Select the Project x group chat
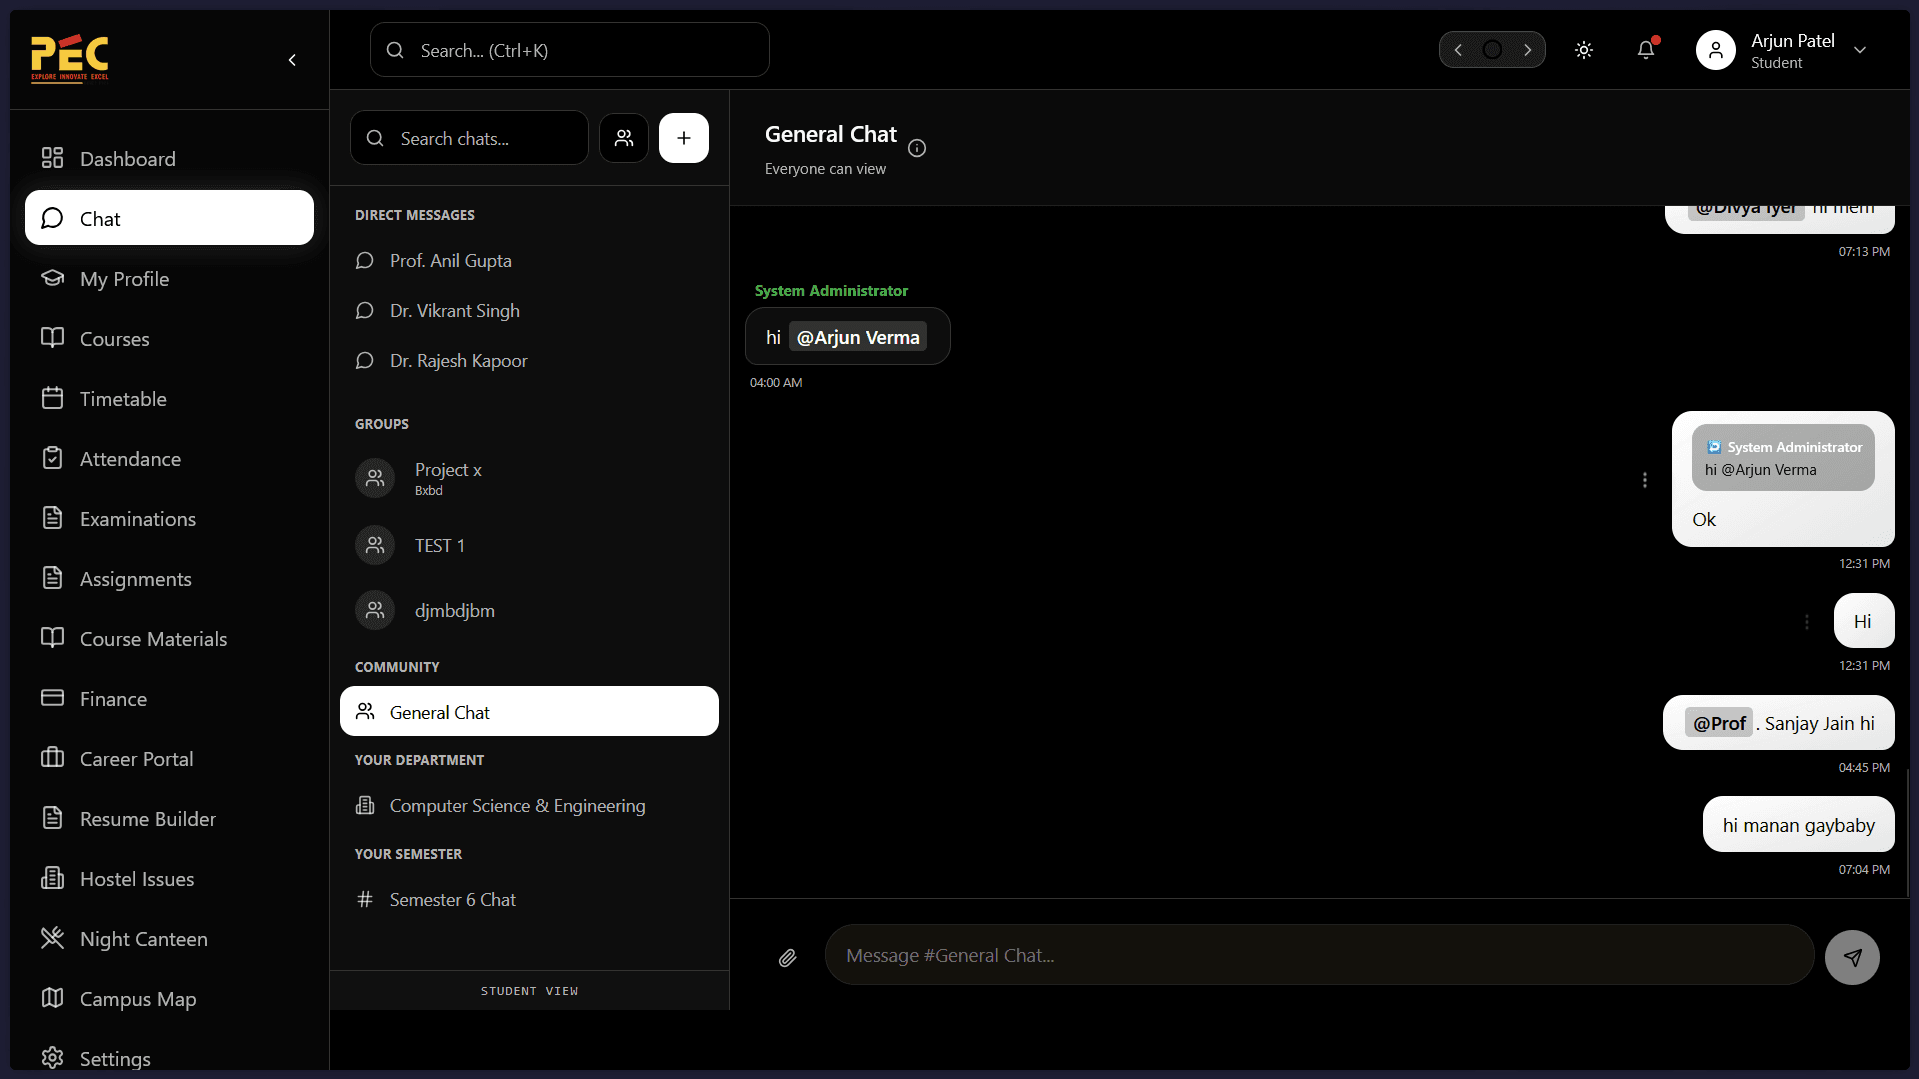The height and width of the screenshot is (1079, 1919). coord(447,477)
